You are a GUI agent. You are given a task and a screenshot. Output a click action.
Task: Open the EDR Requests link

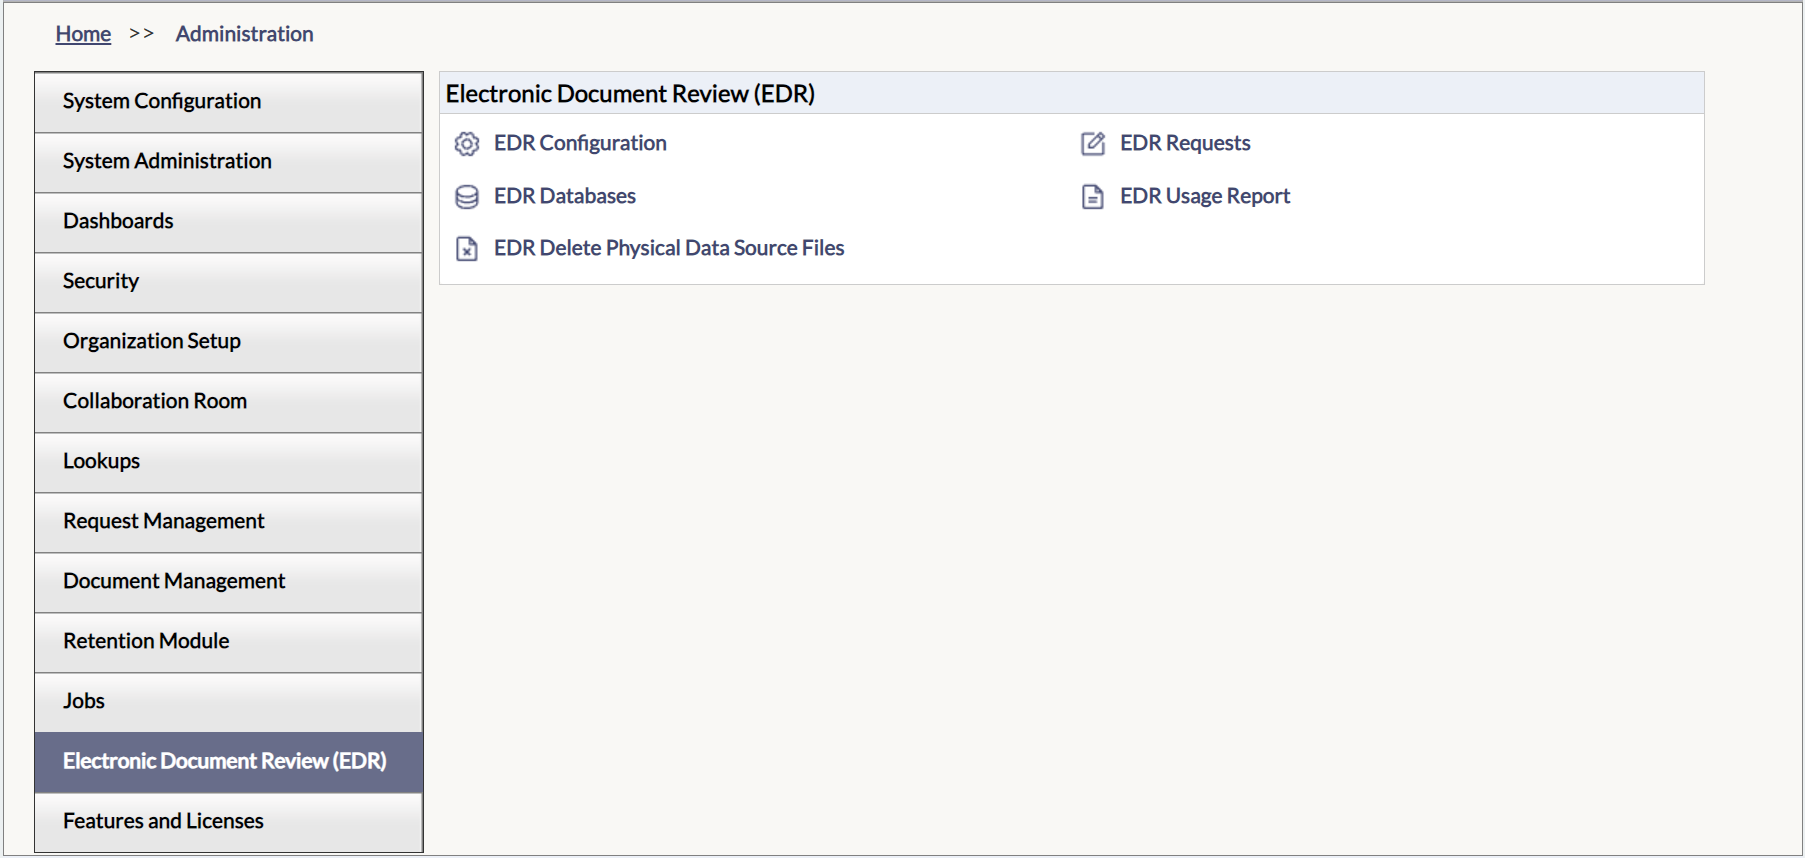1185,143
